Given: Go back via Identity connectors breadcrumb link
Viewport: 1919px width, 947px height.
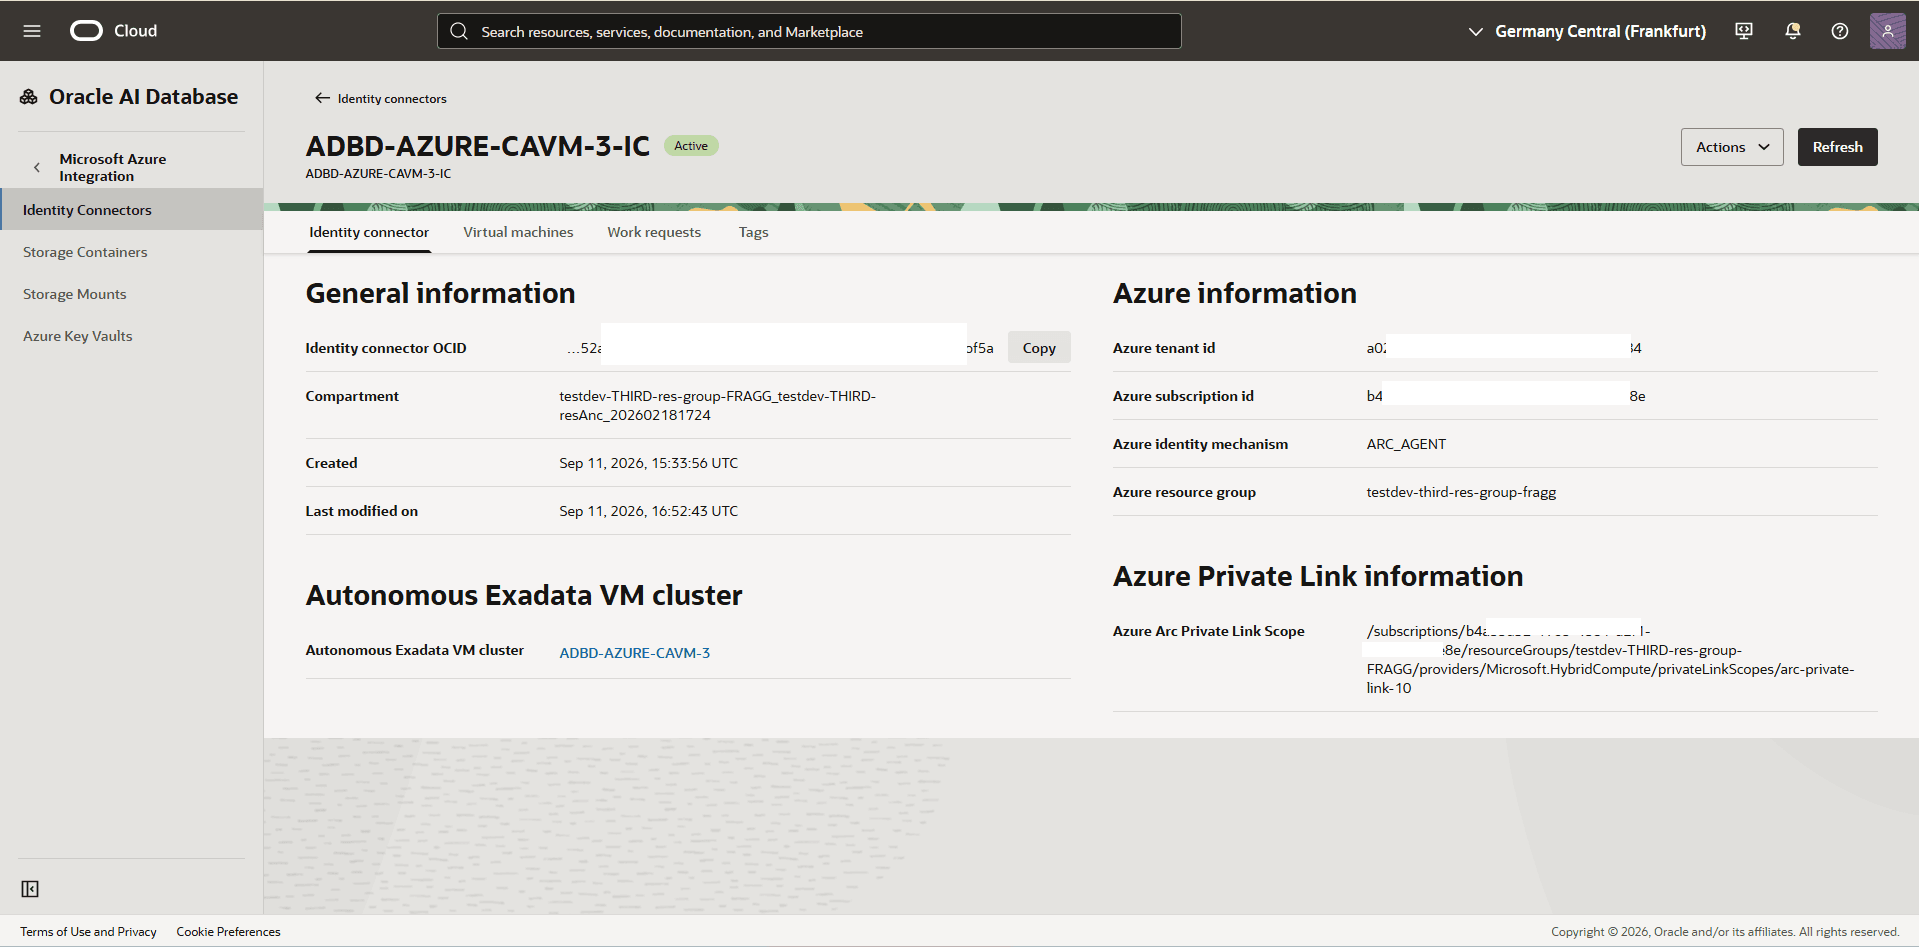Looking at the screenshot, I should [392, 98].
